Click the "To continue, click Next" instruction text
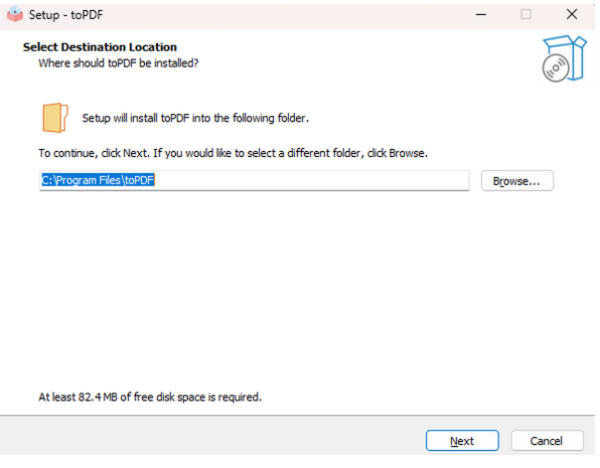The height and width of the screenshot is (468, 600). (233, 153)
